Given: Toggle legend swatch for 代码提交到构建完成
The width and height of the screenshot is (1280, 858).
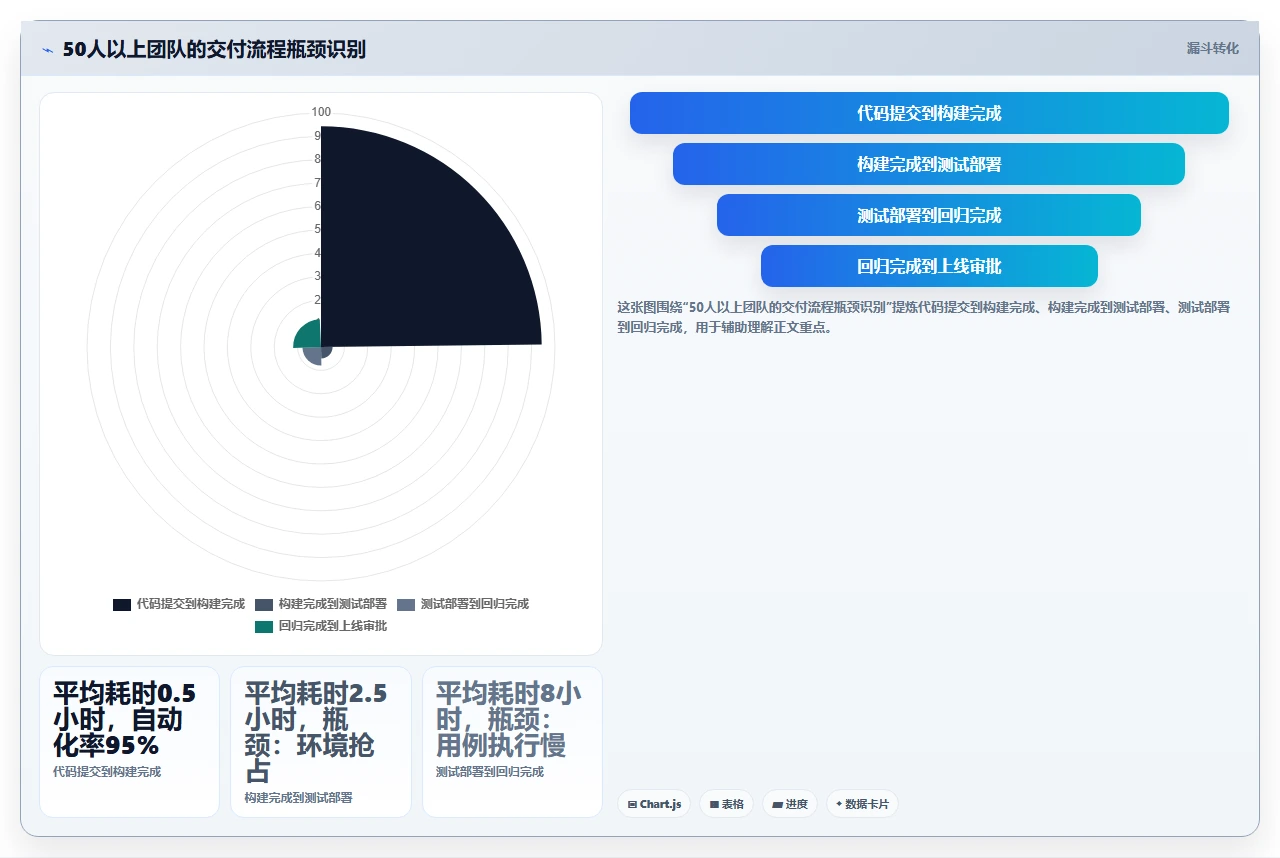Looking at the screenshot, I should [122, 604].
